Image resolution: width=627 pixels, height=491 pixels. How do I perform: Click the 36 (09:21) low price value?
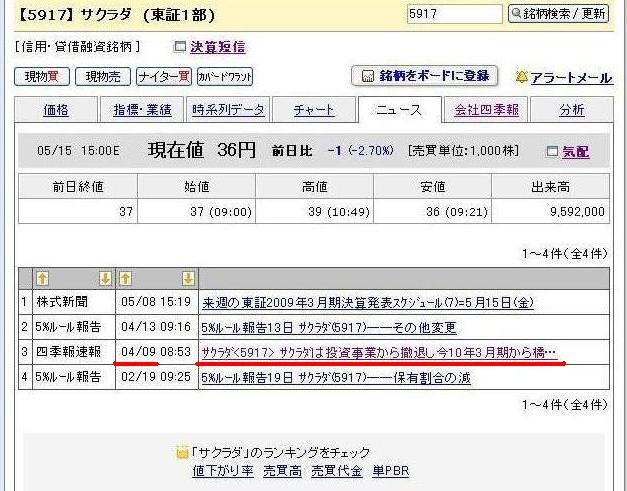pyautogui.click(x=457, y=212)
